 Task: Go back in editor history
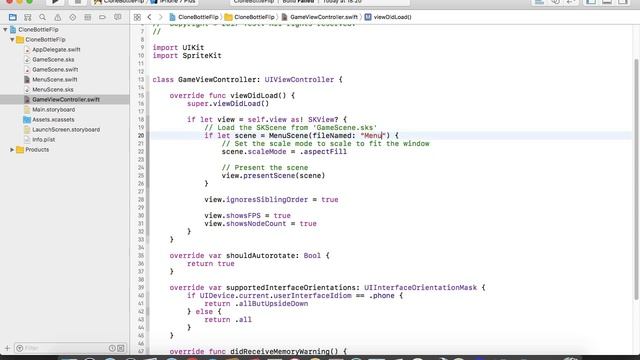click(149, 17)
